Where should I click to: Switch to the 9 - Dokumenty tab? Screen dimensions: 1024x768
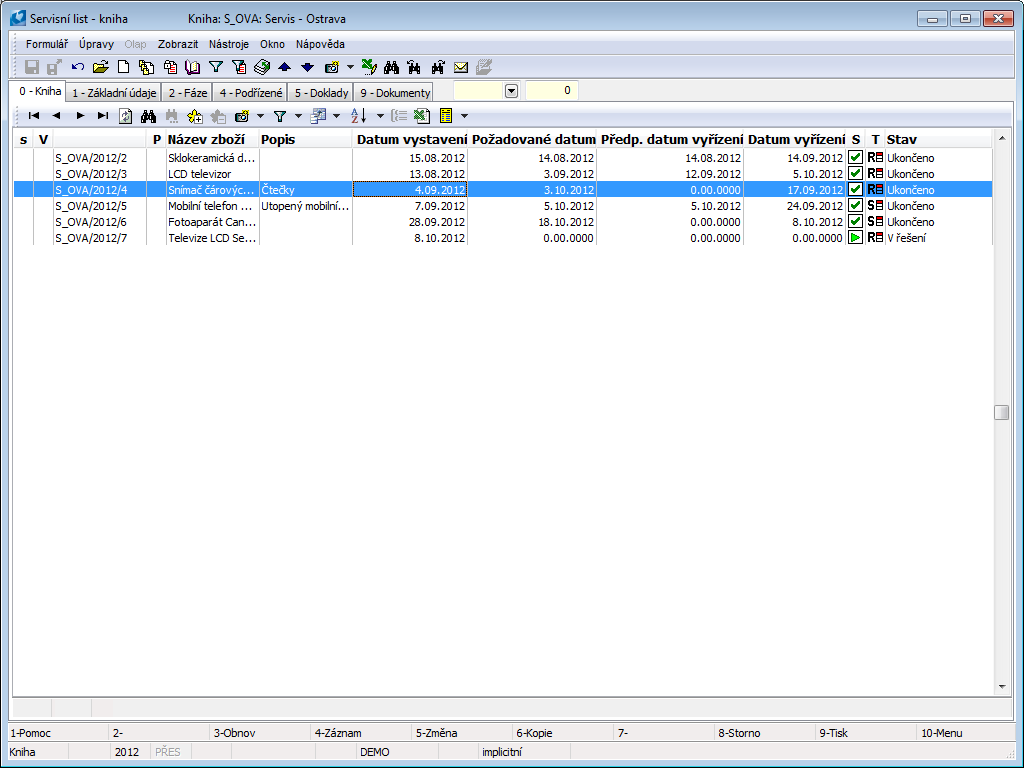pyautogui.click(x=395, y=93)
